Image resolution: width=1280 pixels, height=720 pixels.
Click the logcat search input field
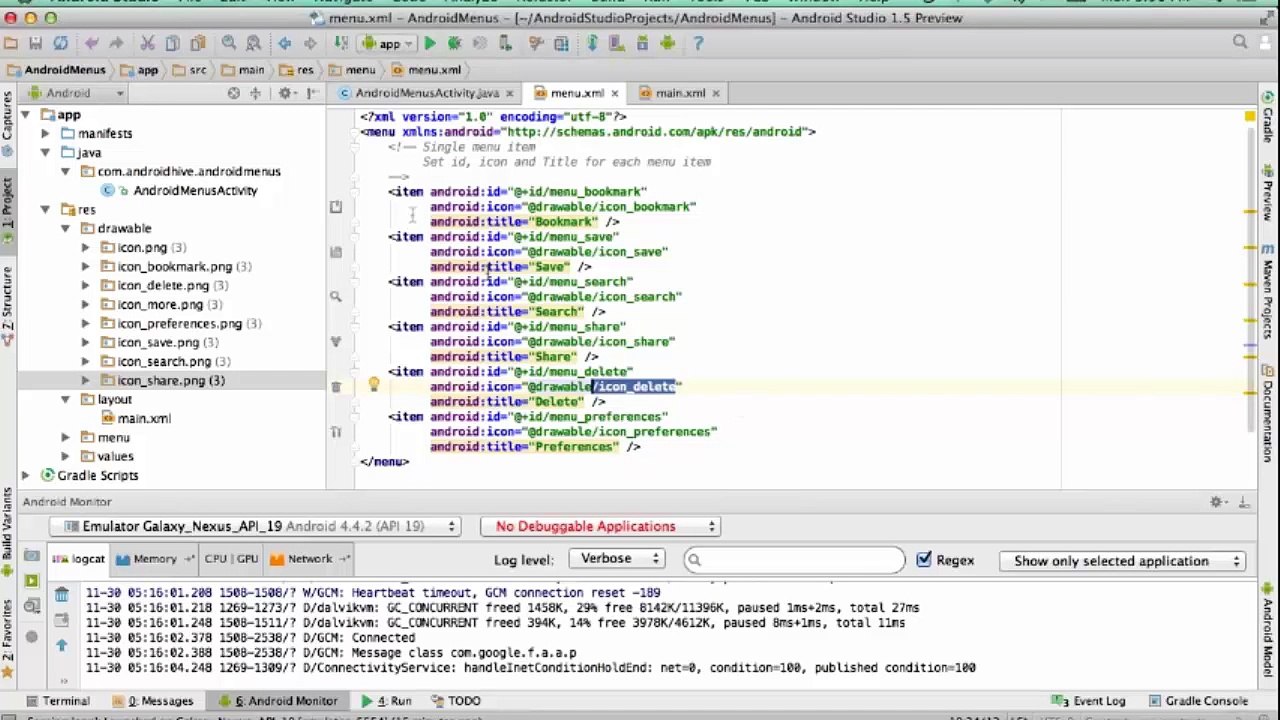coord(794,560)
